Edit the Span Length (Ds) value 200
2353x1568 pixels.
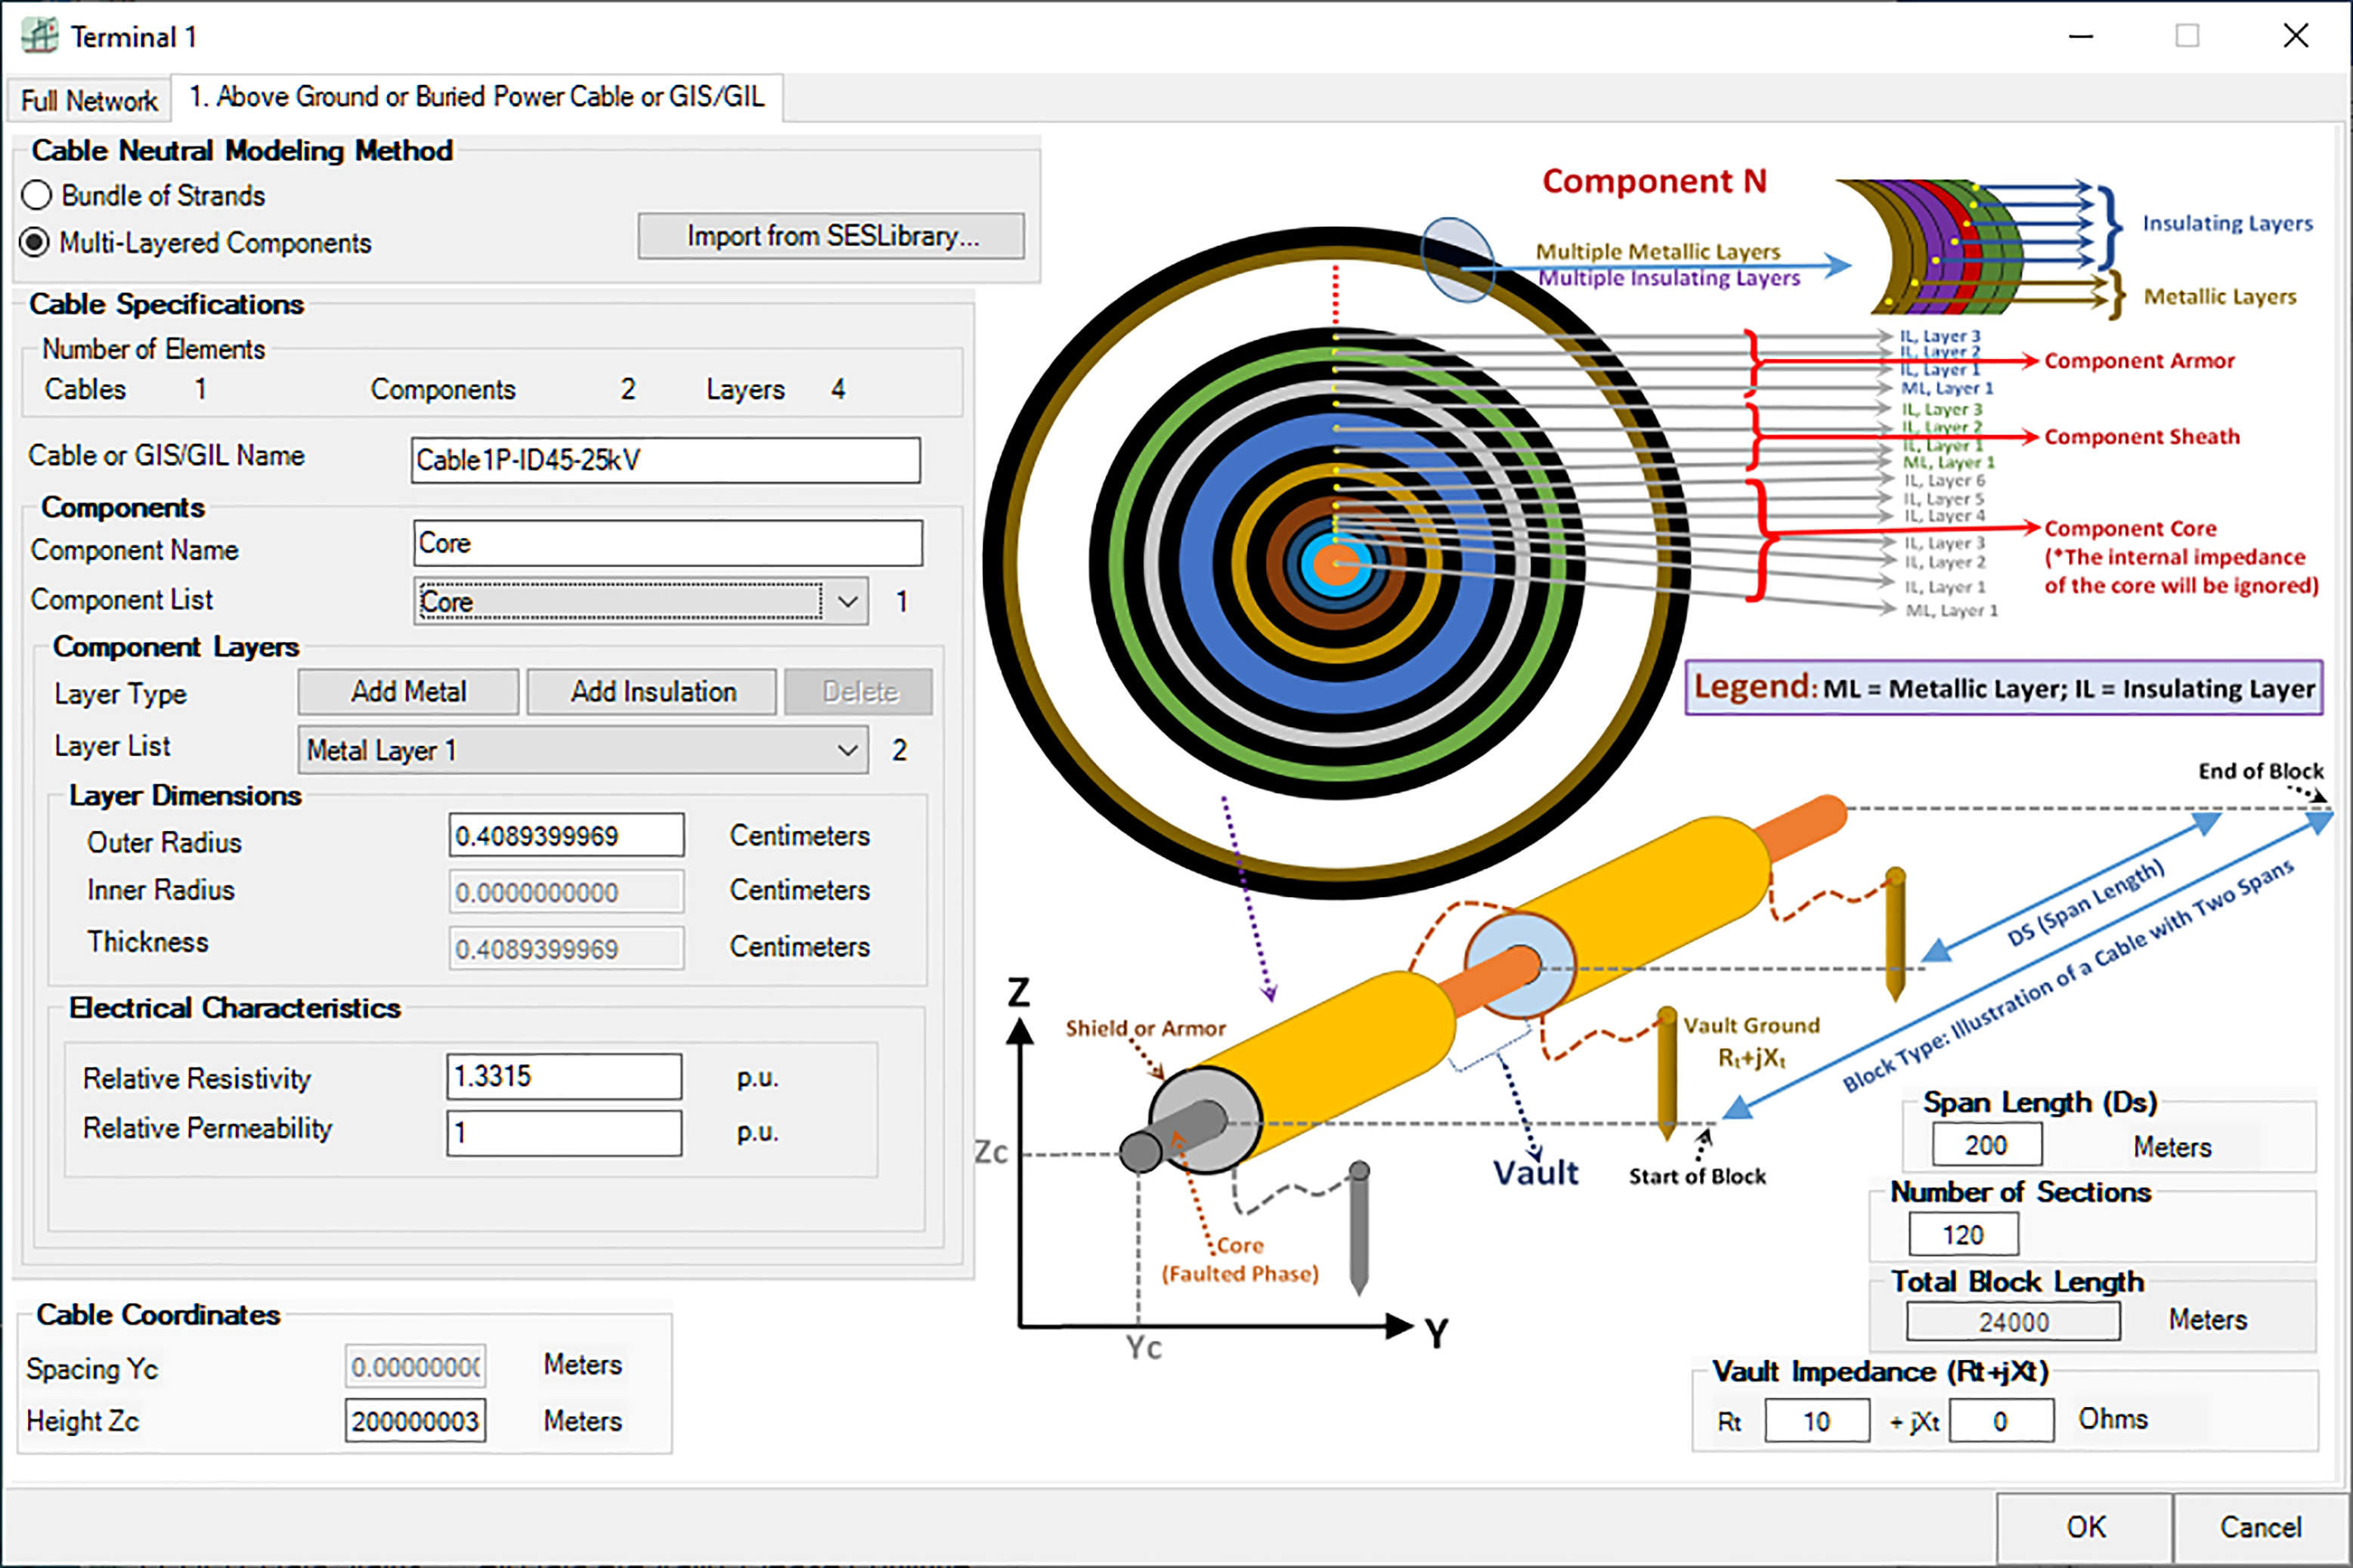click(1987, 1145)
